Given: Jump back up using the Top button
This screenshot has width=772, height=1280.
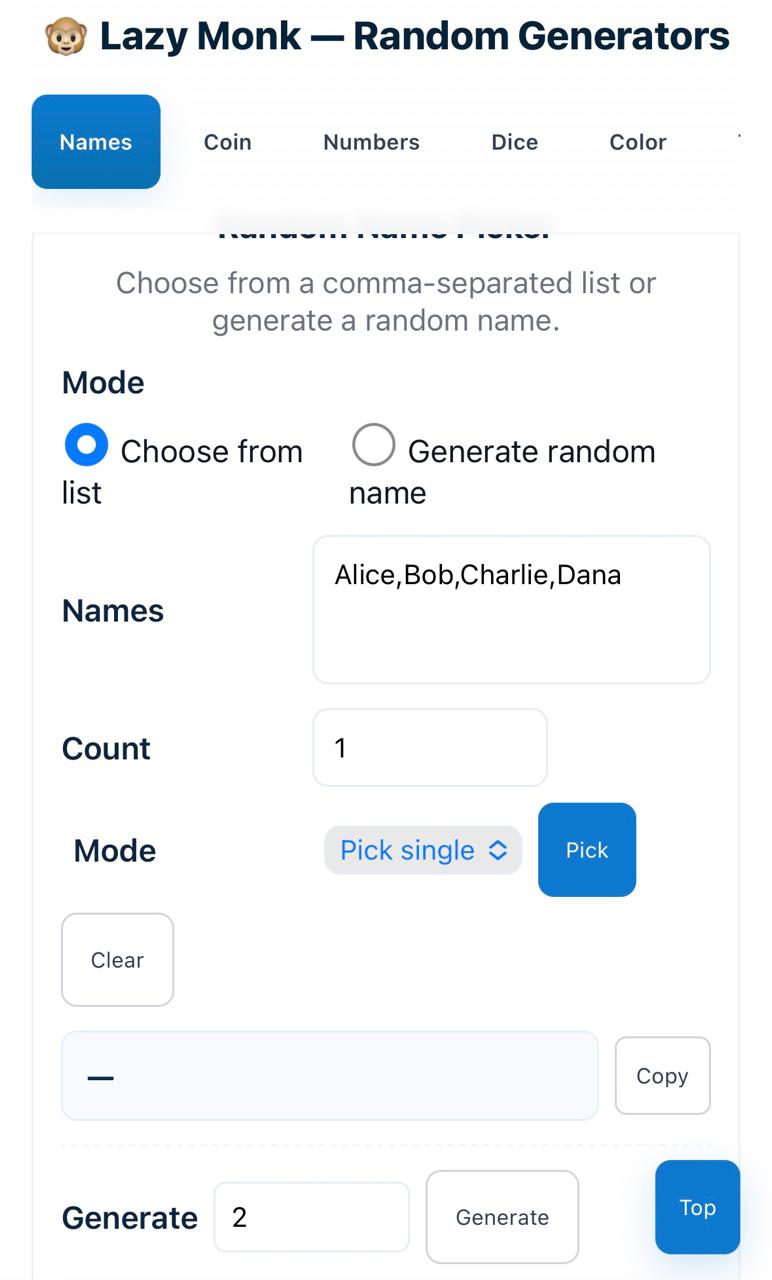Looking at the screenshot, I should point(697,1207).
